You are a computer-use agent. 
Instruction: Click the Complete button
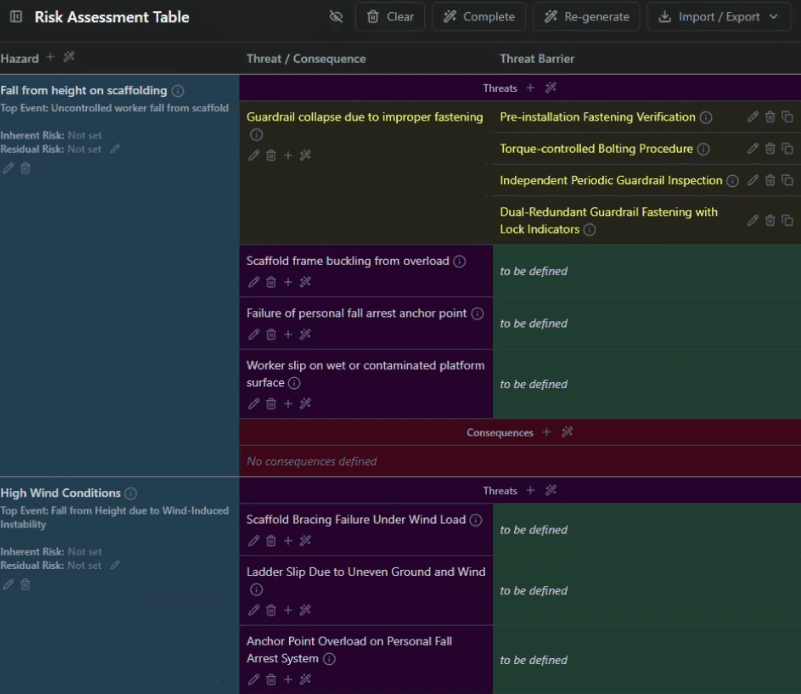(478, 17)
